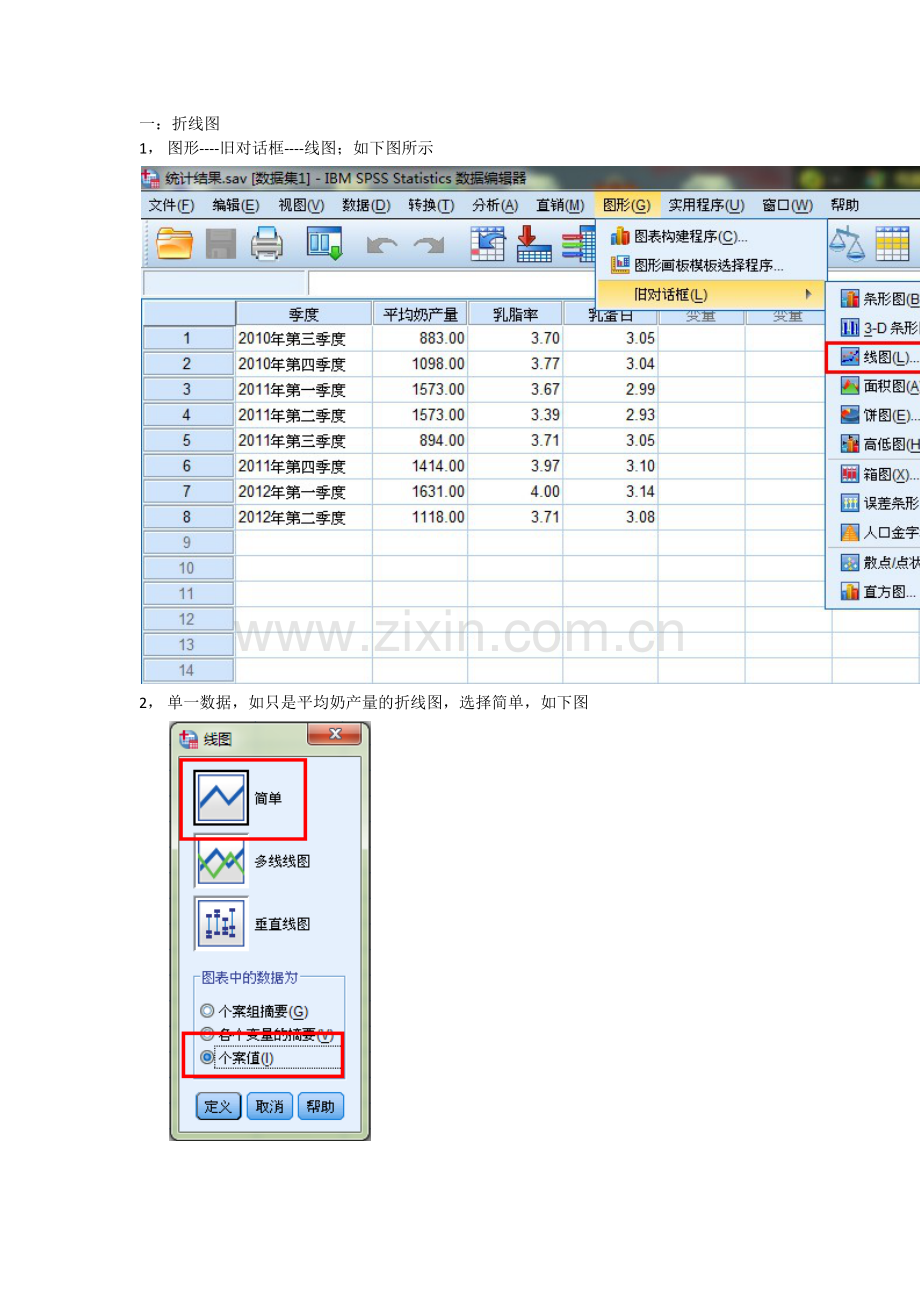Click the Redo arrow icon
Image resolution: width=920 pixels, height=1302 pixels.
[x=429, y=245]
